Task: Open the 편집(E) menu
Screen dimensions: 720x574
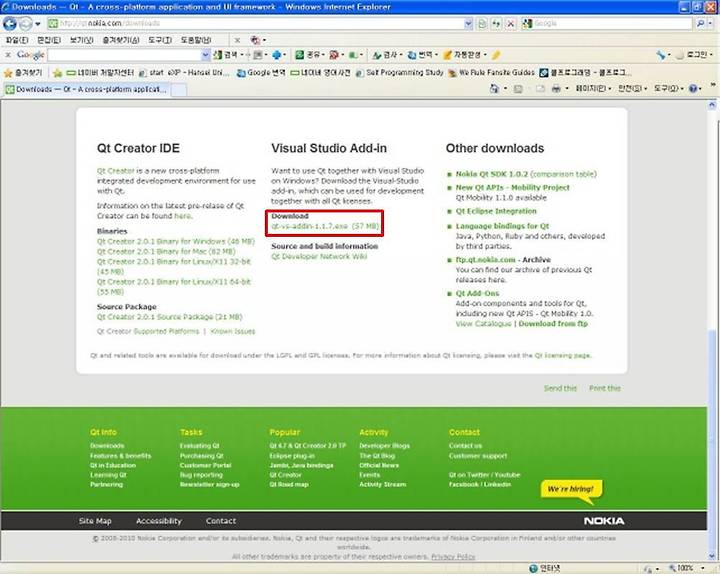Action: (49, 40)
